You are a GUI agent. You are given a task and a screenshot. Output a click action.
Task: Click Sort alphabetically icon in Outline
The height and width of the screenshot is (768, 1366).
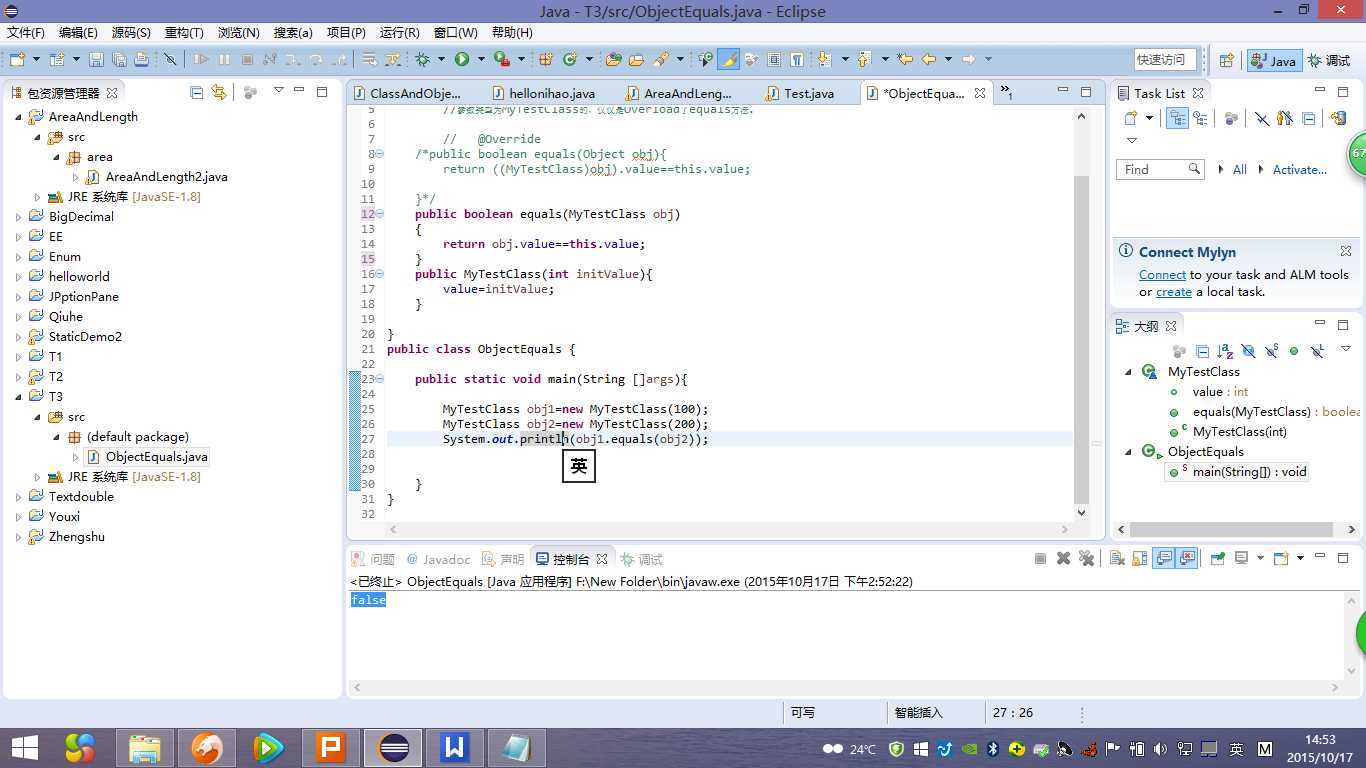coord(1226,351)
